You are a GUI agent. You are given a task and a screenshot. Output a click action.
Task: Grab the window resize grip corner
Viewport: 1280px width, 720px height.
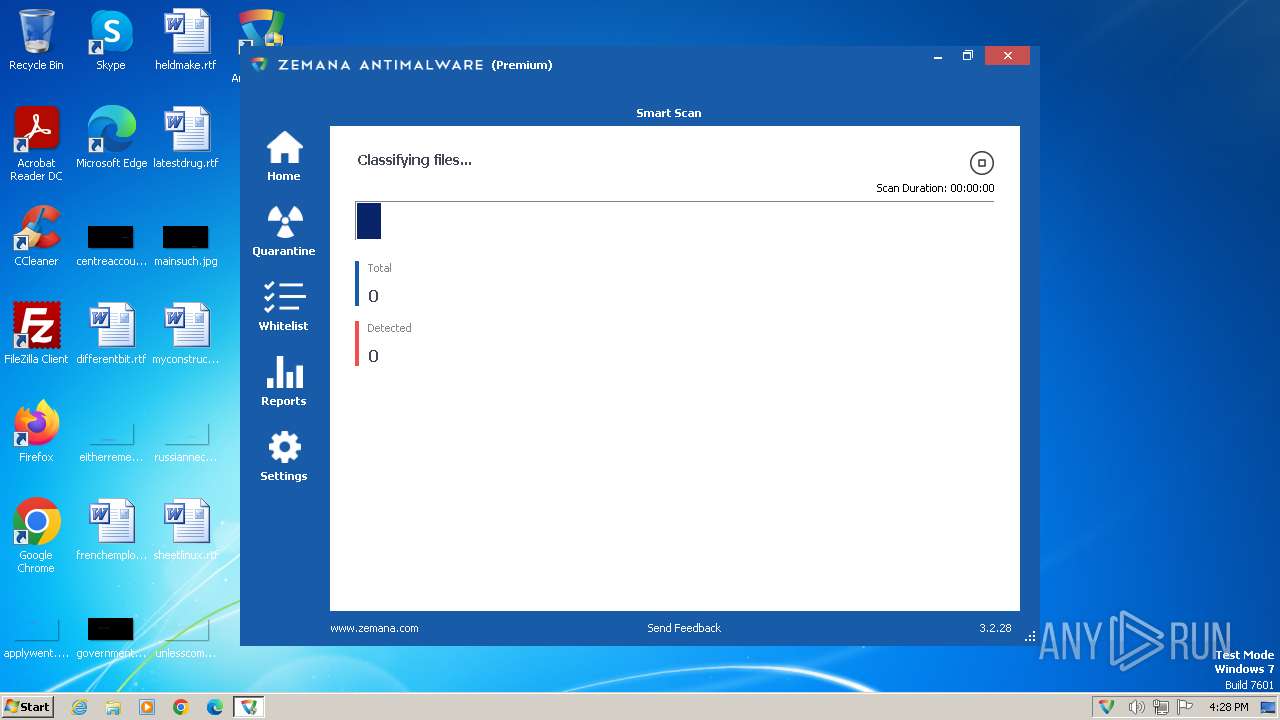coord(1030,636)
